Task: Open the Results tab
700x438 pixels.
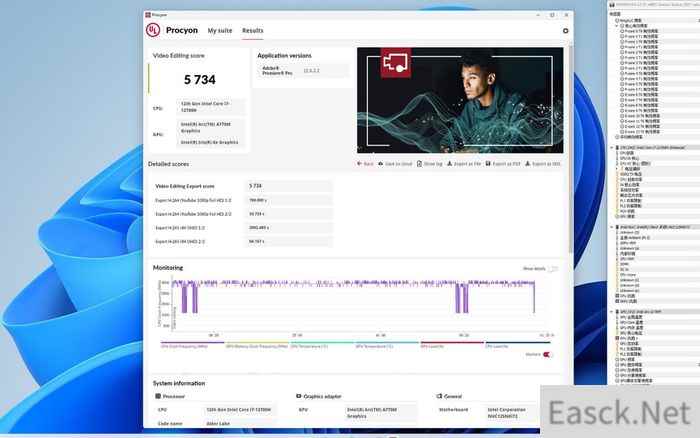Action: click(x=253, y=31)
